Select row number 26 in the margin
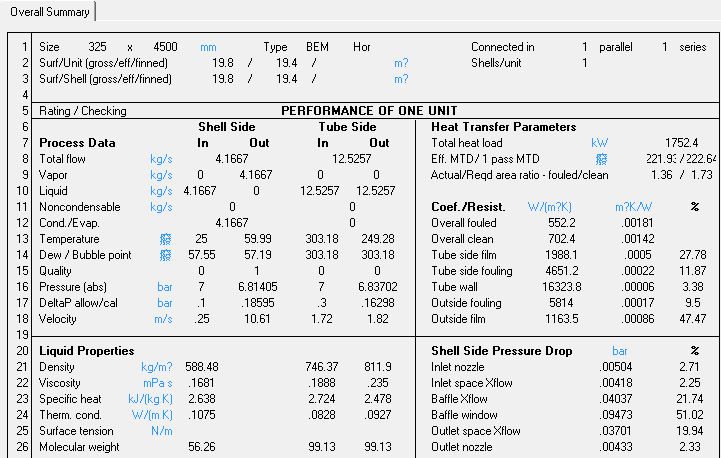Image resolution: width=721 pixels, height=458 pixels. pos(23,447)
